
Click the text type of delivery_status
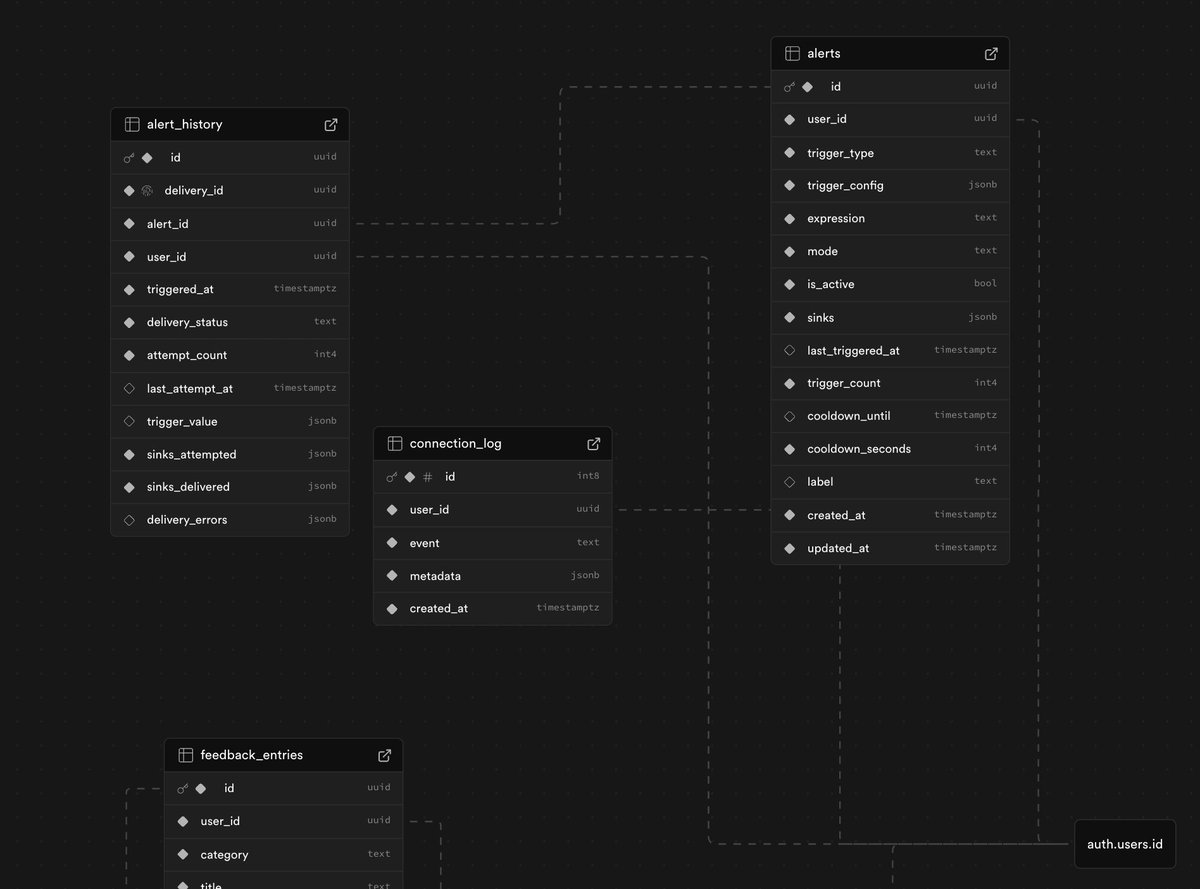pyautogui.click(x=325, y=322)
